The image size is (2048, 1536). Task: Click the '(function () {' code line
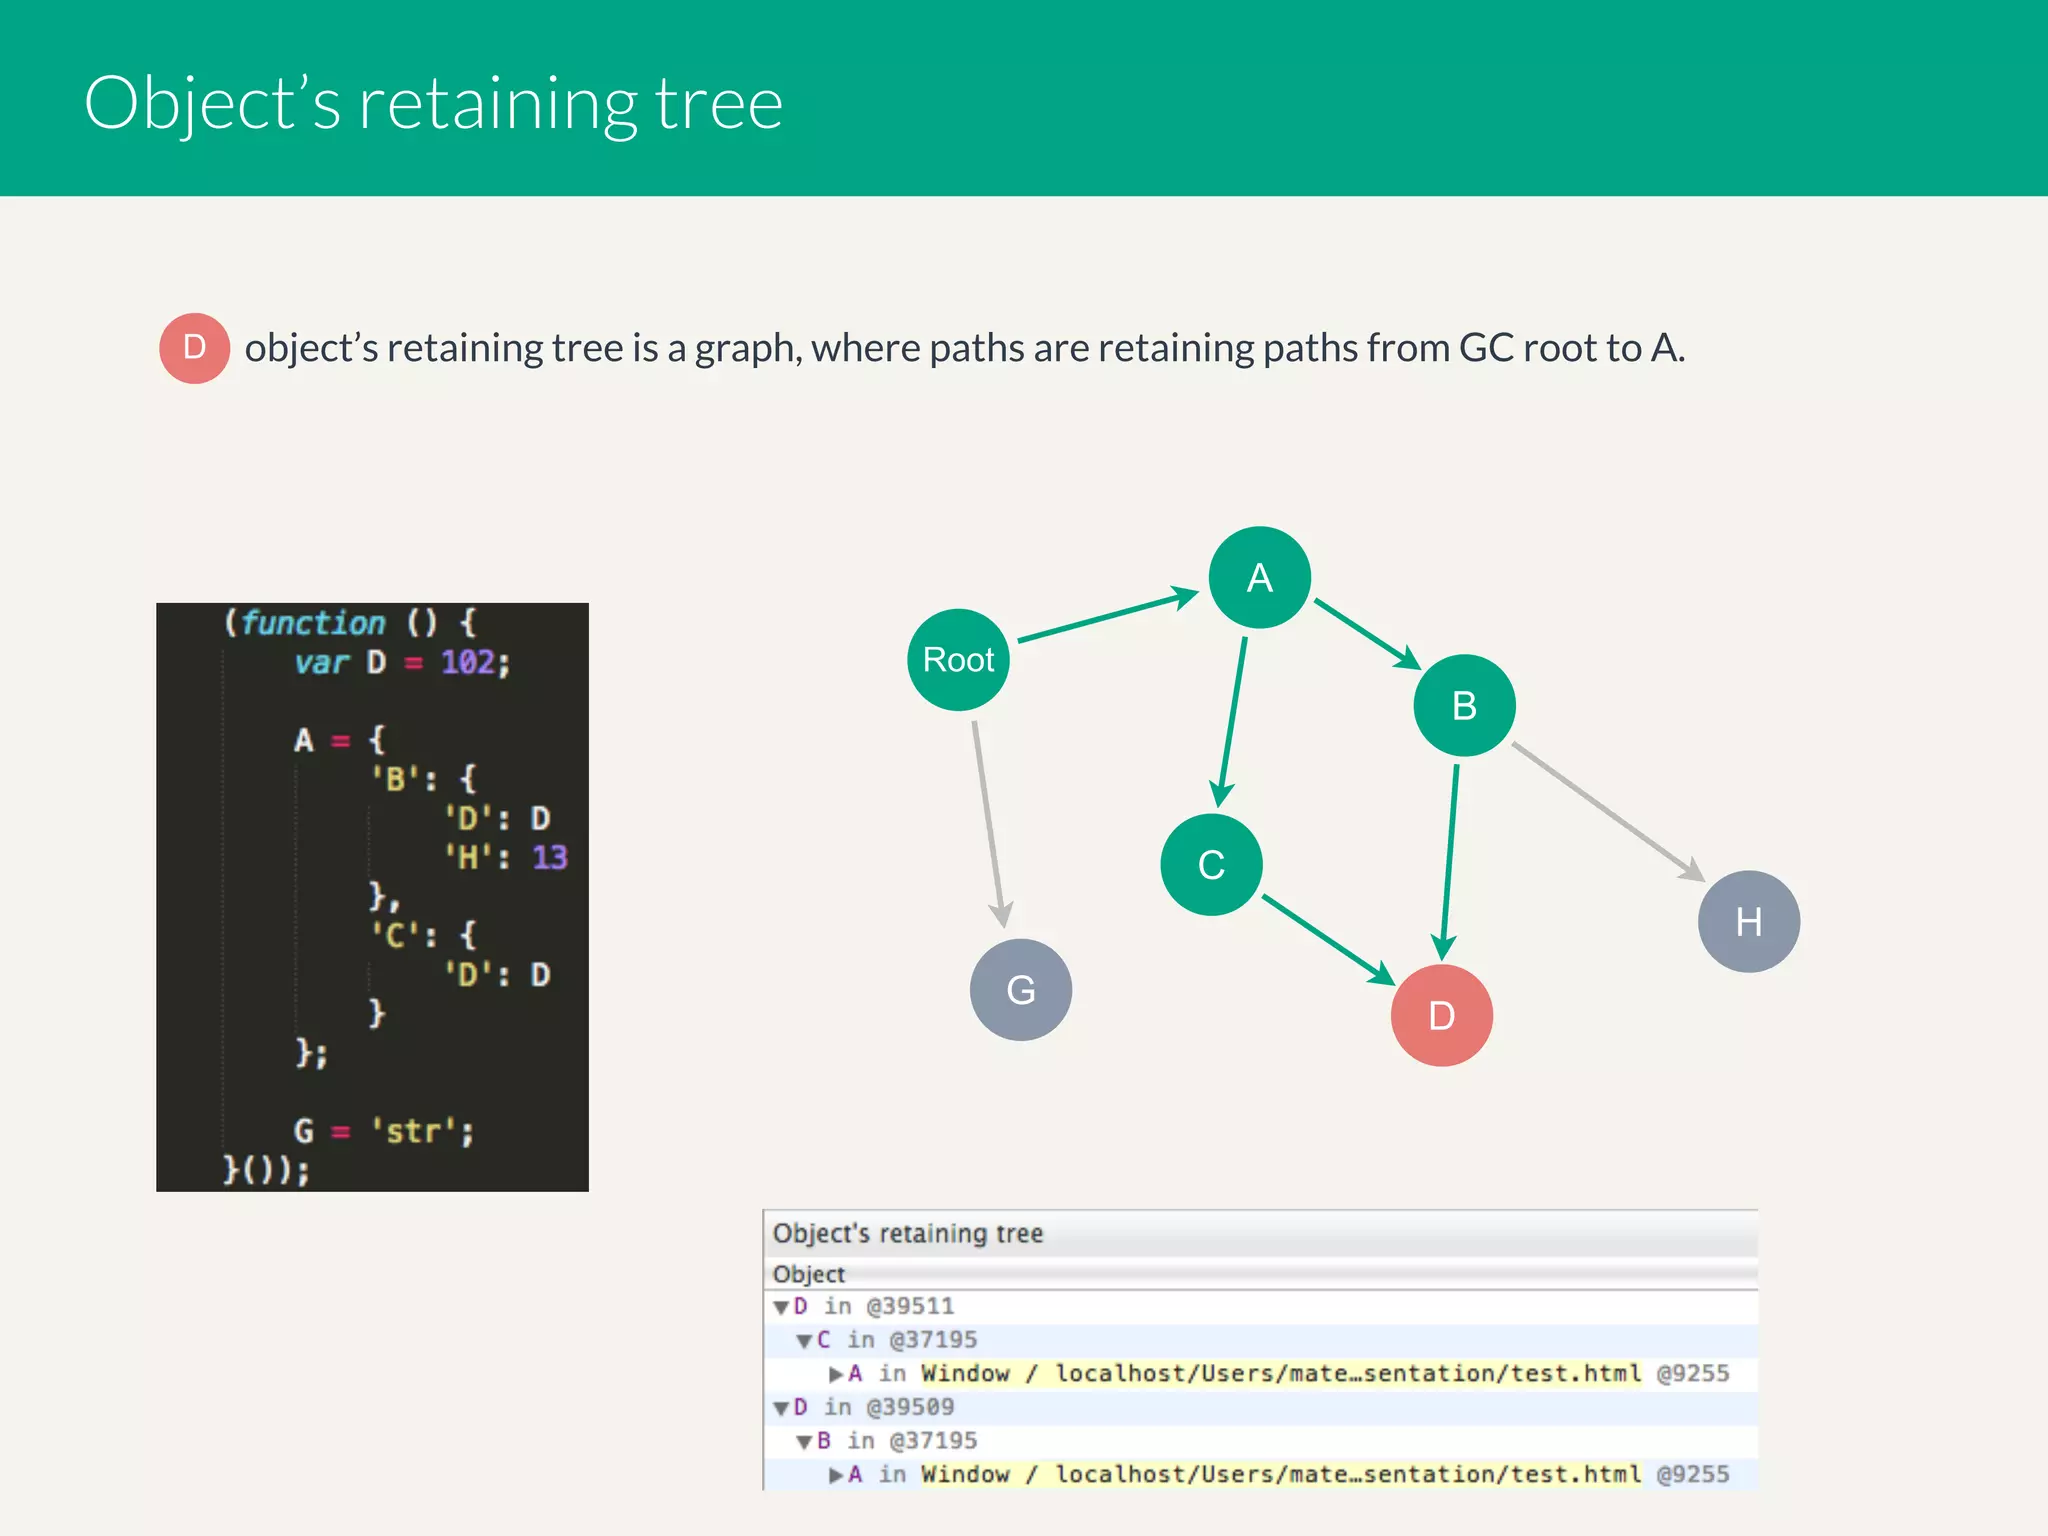[x=350, y=623]
